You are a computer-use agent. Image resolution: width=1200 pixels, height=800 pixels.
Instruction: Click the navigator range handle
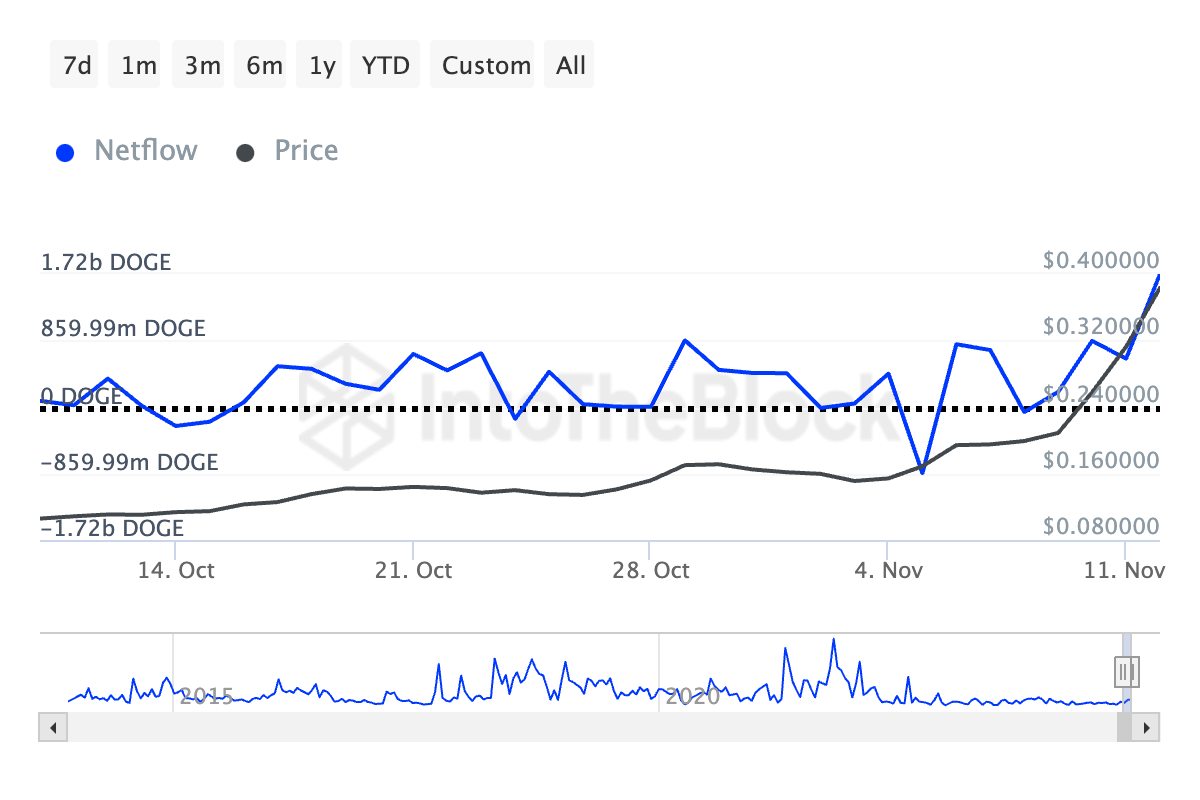[1127, 670]
